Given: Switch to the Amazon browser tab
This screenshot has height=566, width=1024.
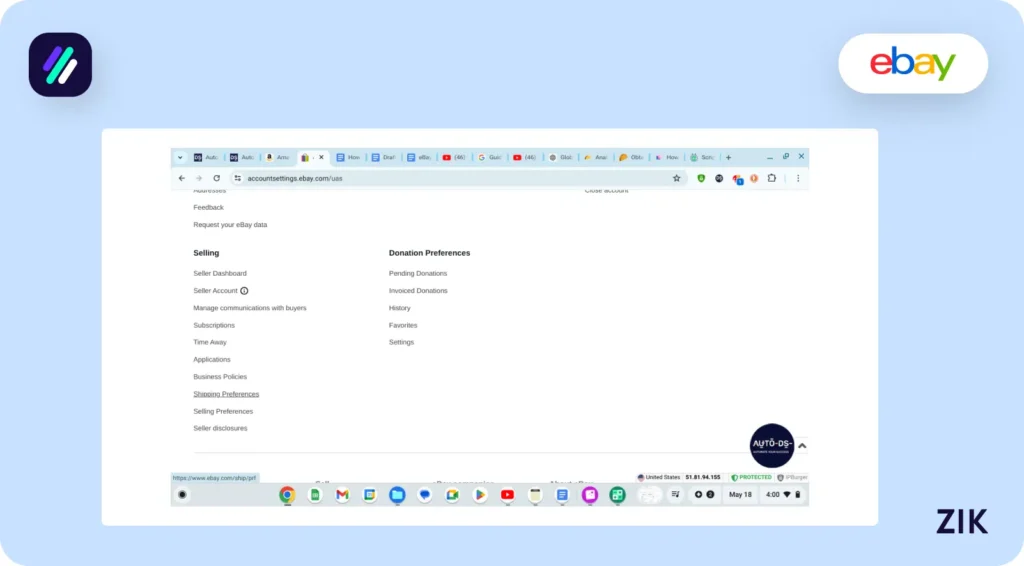Looking at the screenshot, I should (276, 157).
